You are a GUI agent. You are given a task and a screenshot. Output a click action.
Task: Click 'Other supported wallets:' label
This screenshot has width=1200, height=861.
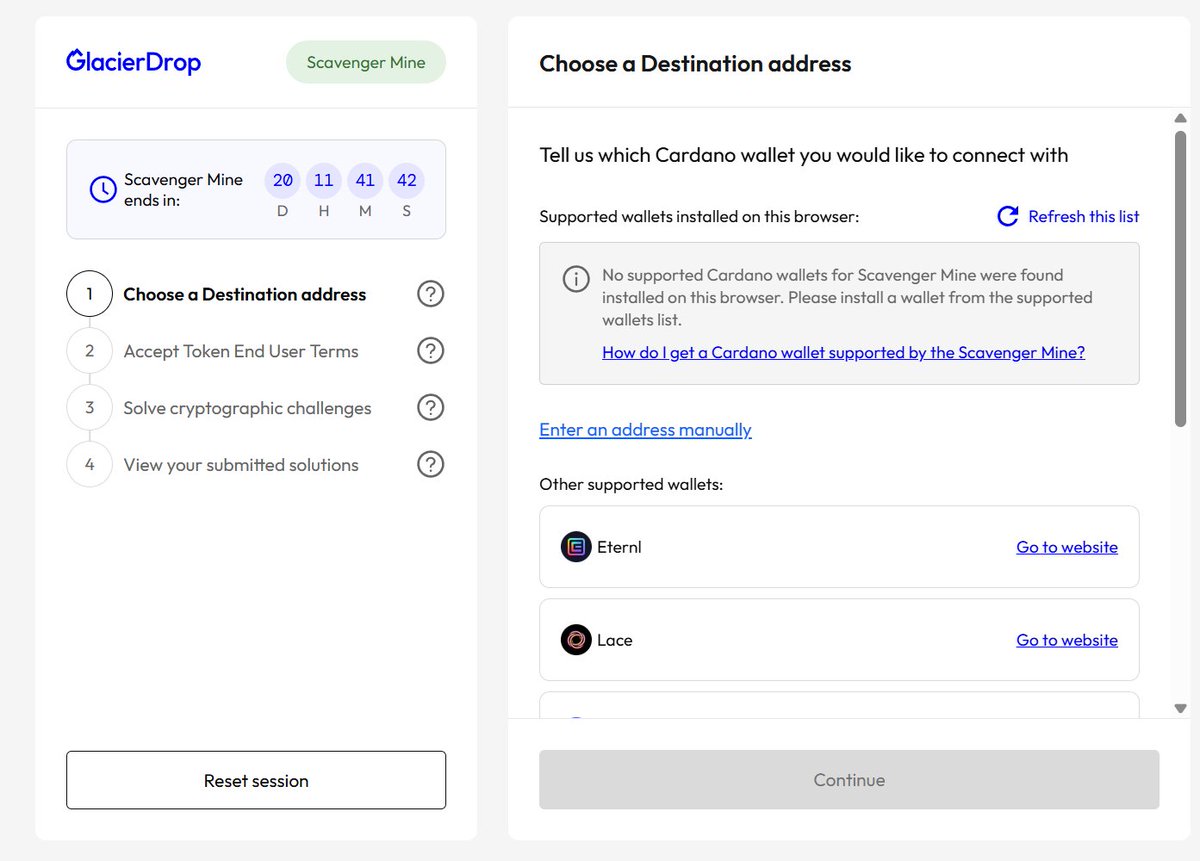[x=631, y=485]
